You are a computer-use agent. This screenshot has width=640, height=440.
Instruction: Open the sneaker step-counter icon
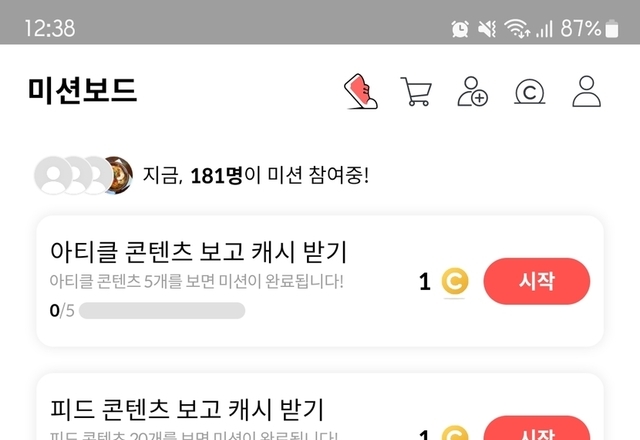(361, 91)
